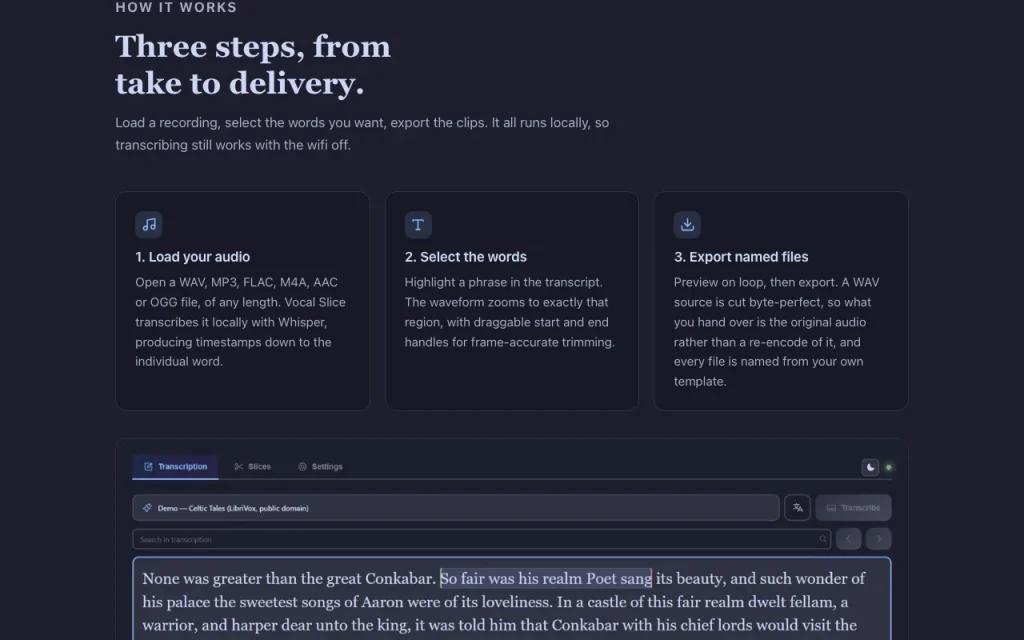Jump to the previous search result chevron
The image size is (1024, 640).
[848, 539]
